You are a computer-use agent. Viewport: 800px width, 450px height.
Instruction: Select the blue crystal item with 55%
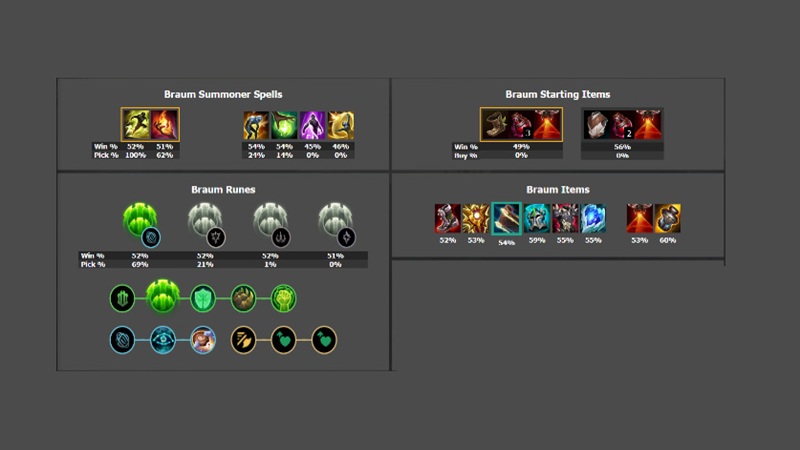point(593,218)
